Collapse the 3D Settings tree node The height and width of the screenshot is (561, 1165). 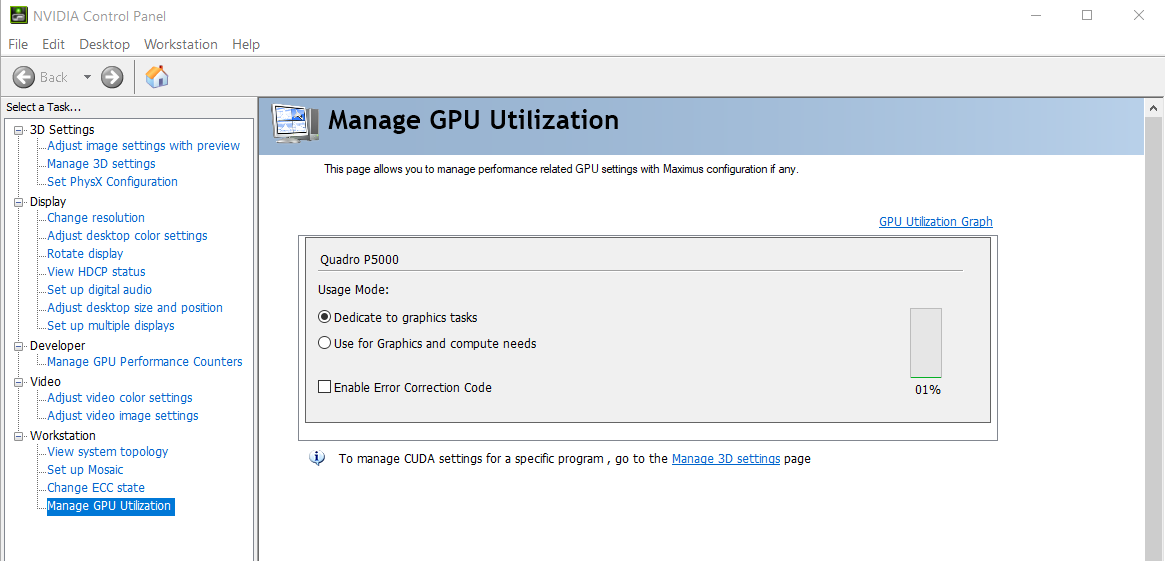pos(18,130)
